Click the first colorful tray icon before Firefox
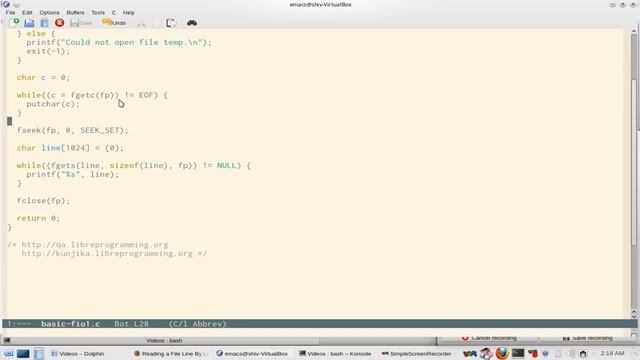This screenshot has width=640, height=360. point(470,353)
